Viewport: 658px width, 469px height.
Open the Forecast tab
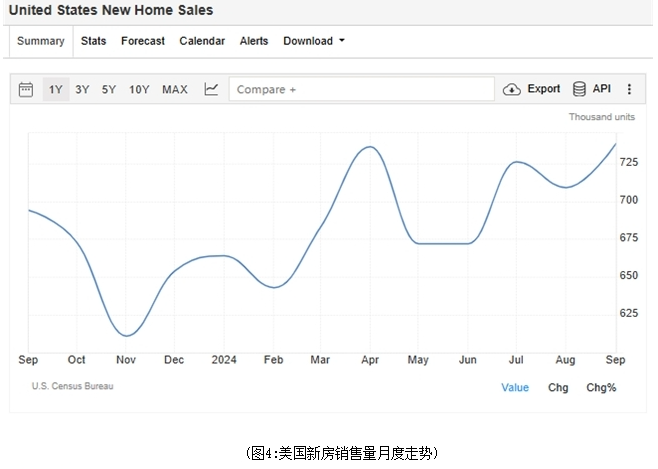click(x=143, y=41)
